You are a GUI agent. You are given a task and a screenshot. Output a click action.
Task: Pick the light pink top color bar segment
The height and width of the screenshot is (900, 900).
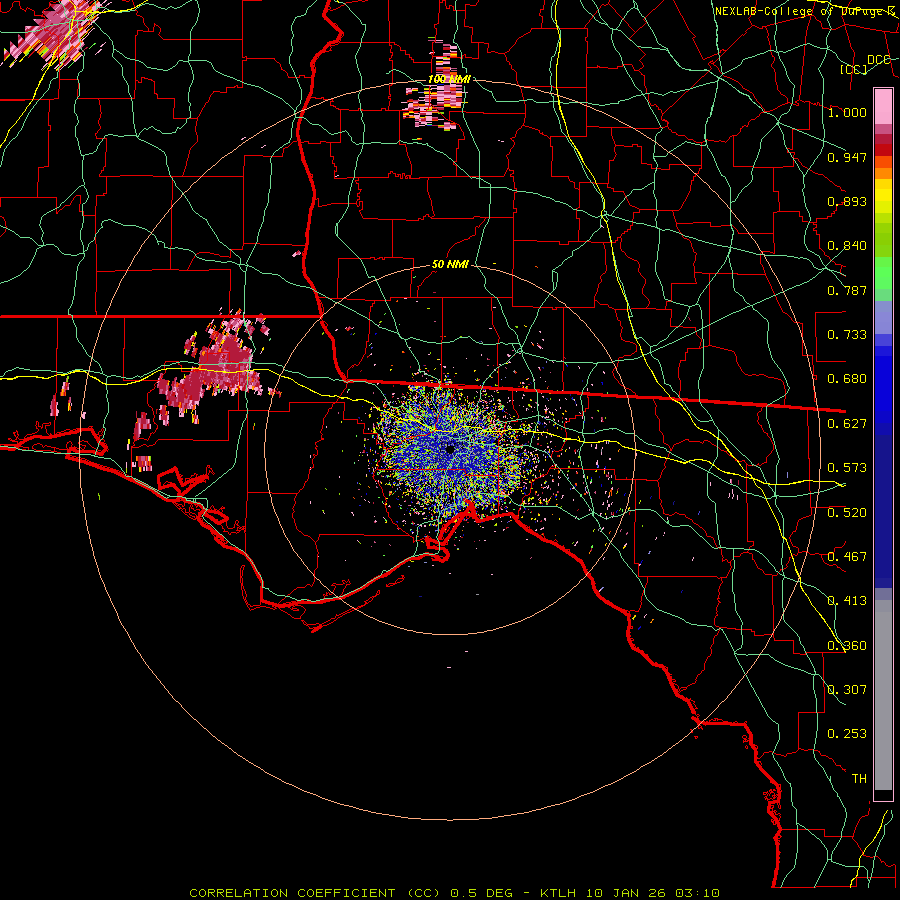[883, 106]
